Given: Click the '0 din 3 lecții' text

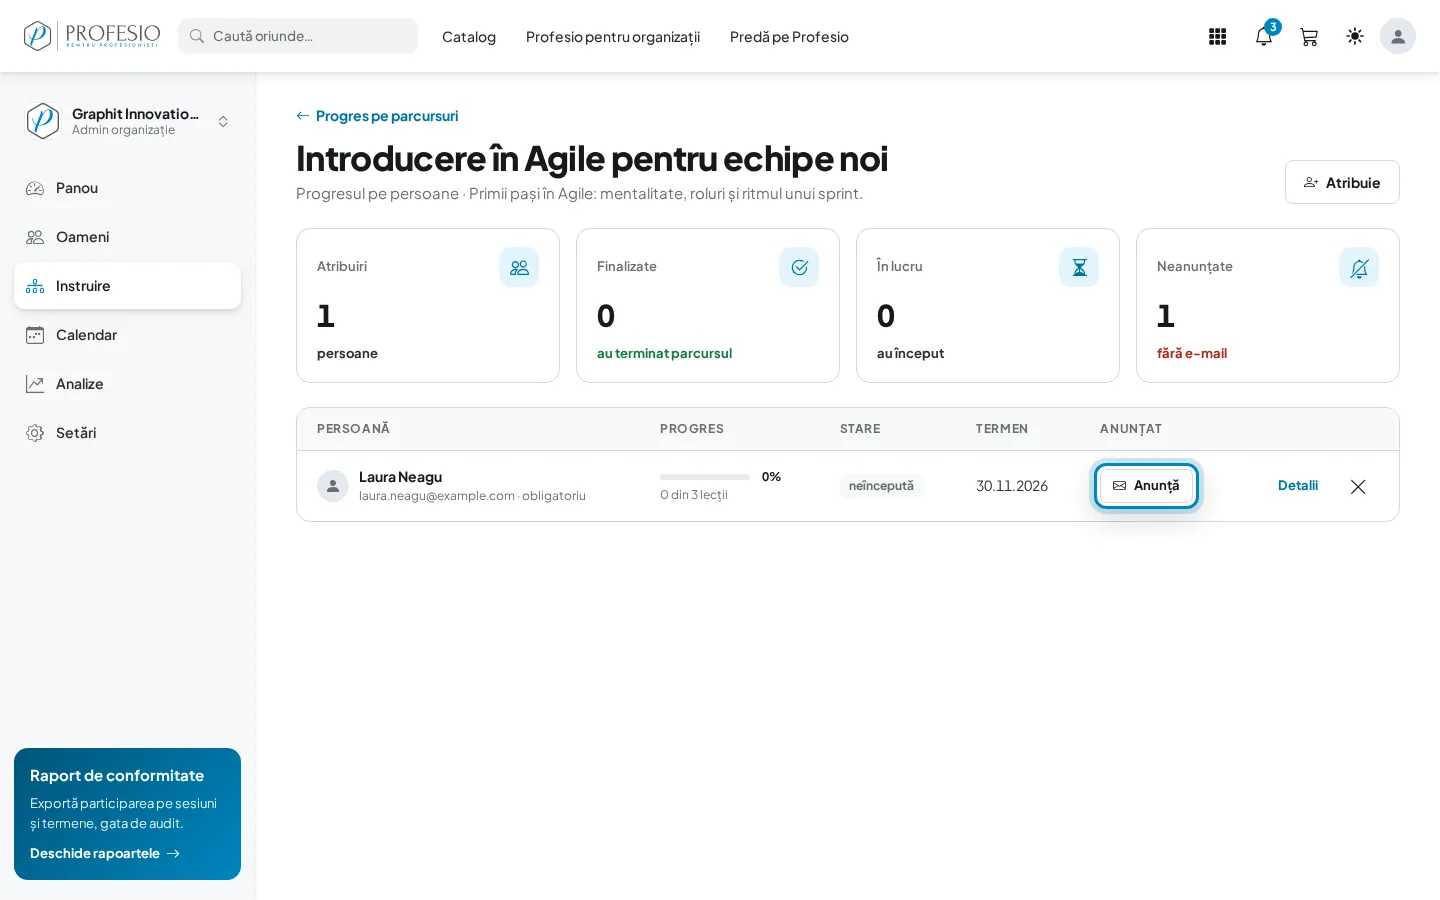Looking at the screenshot, I should 694,495.
